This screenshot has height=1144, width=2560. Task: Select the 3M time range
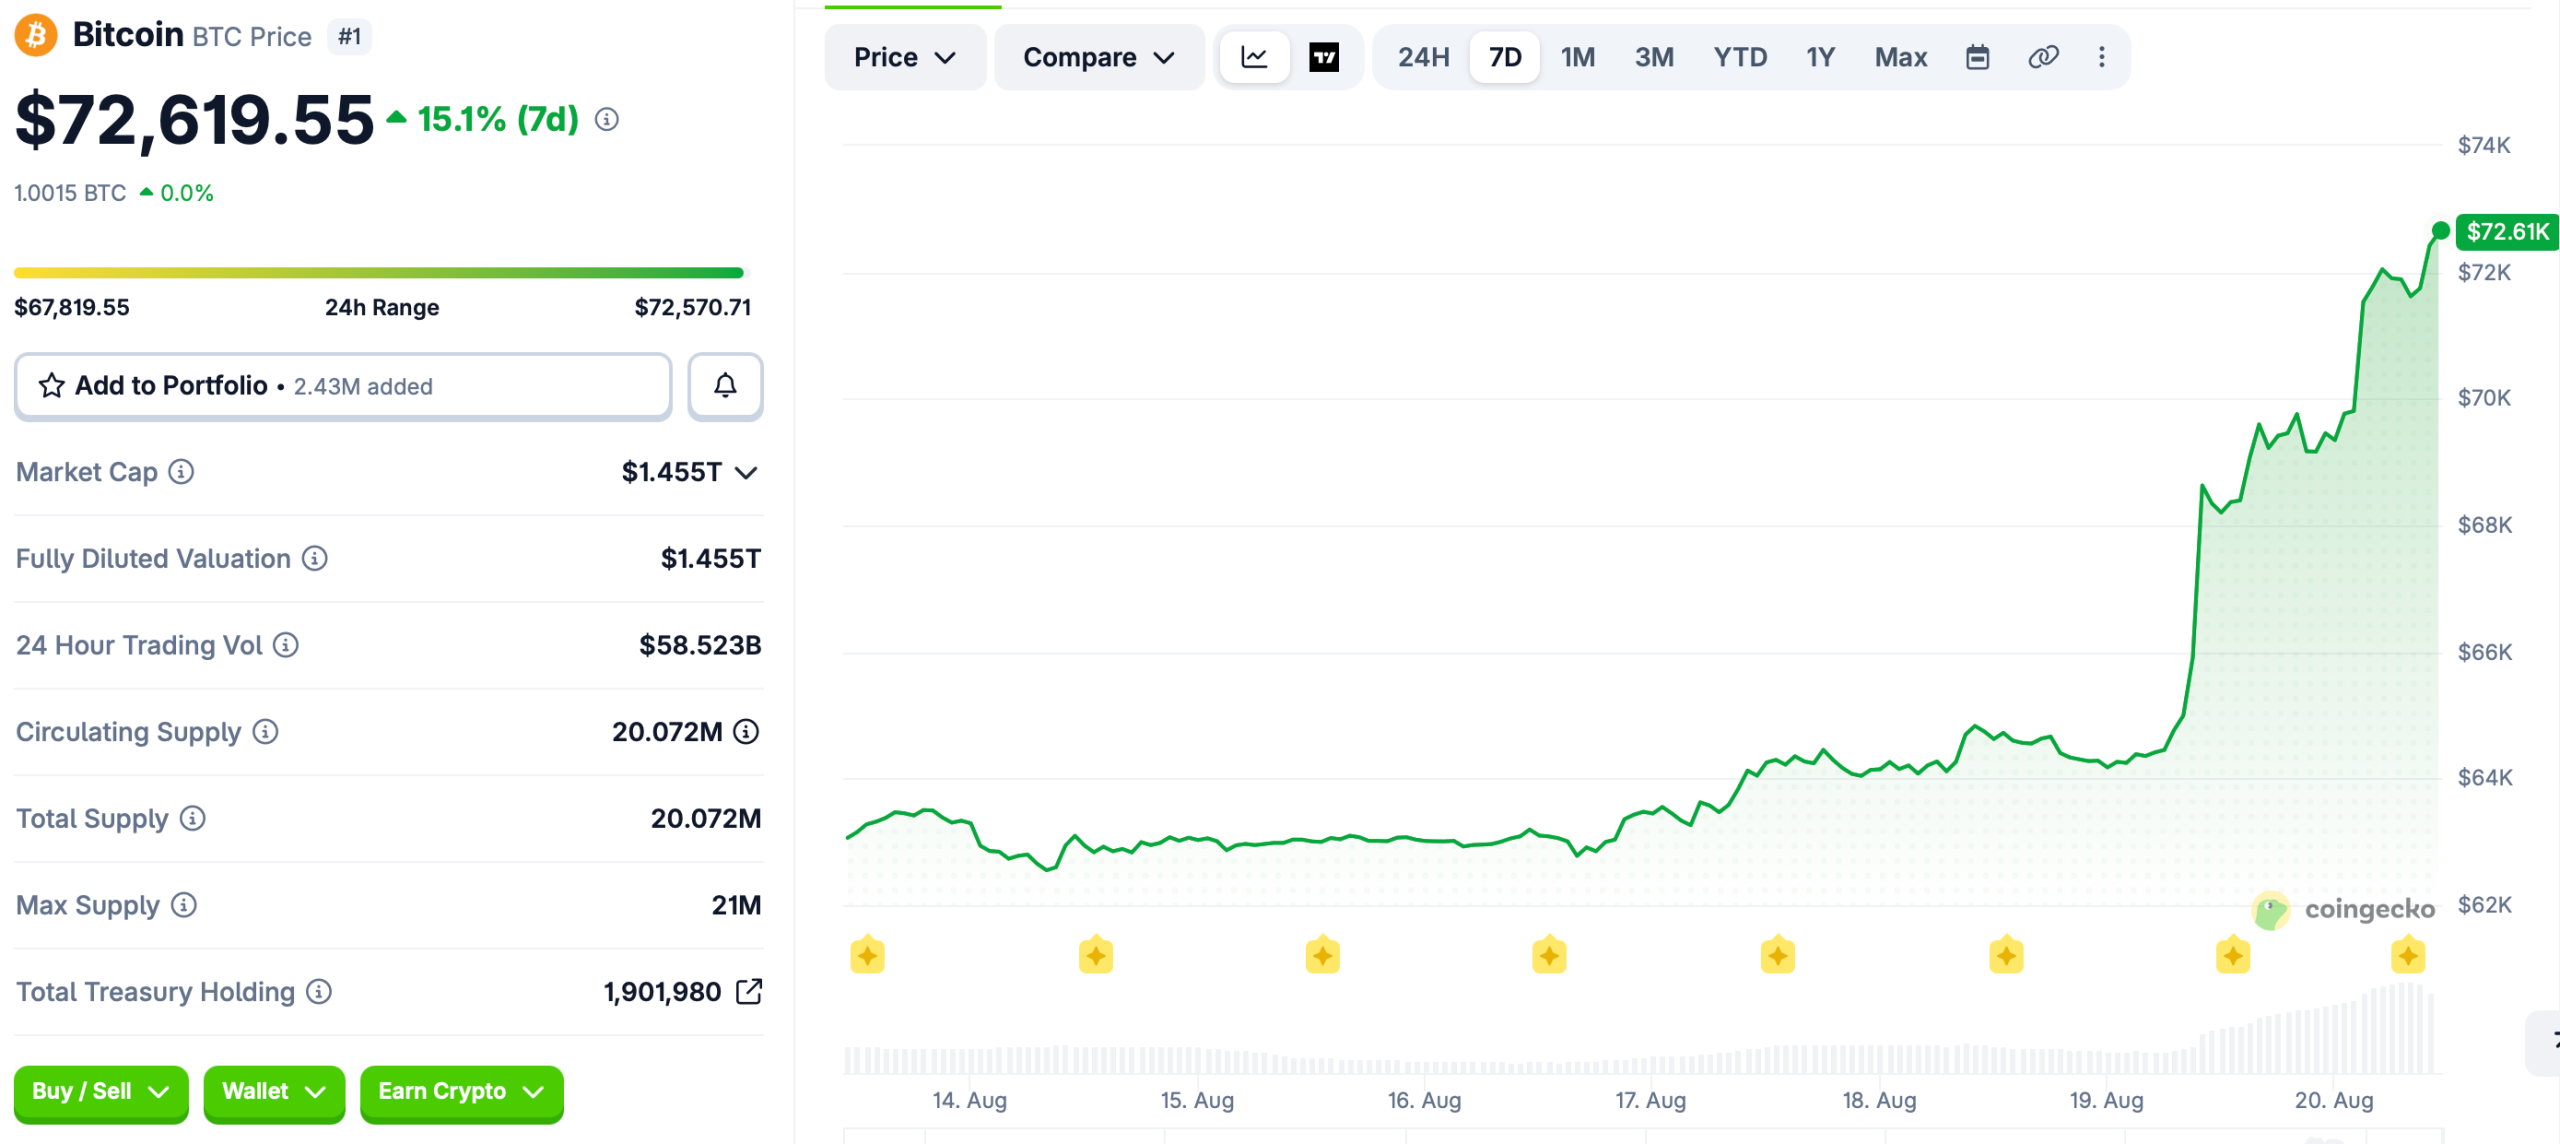[x=1654, y=57]
